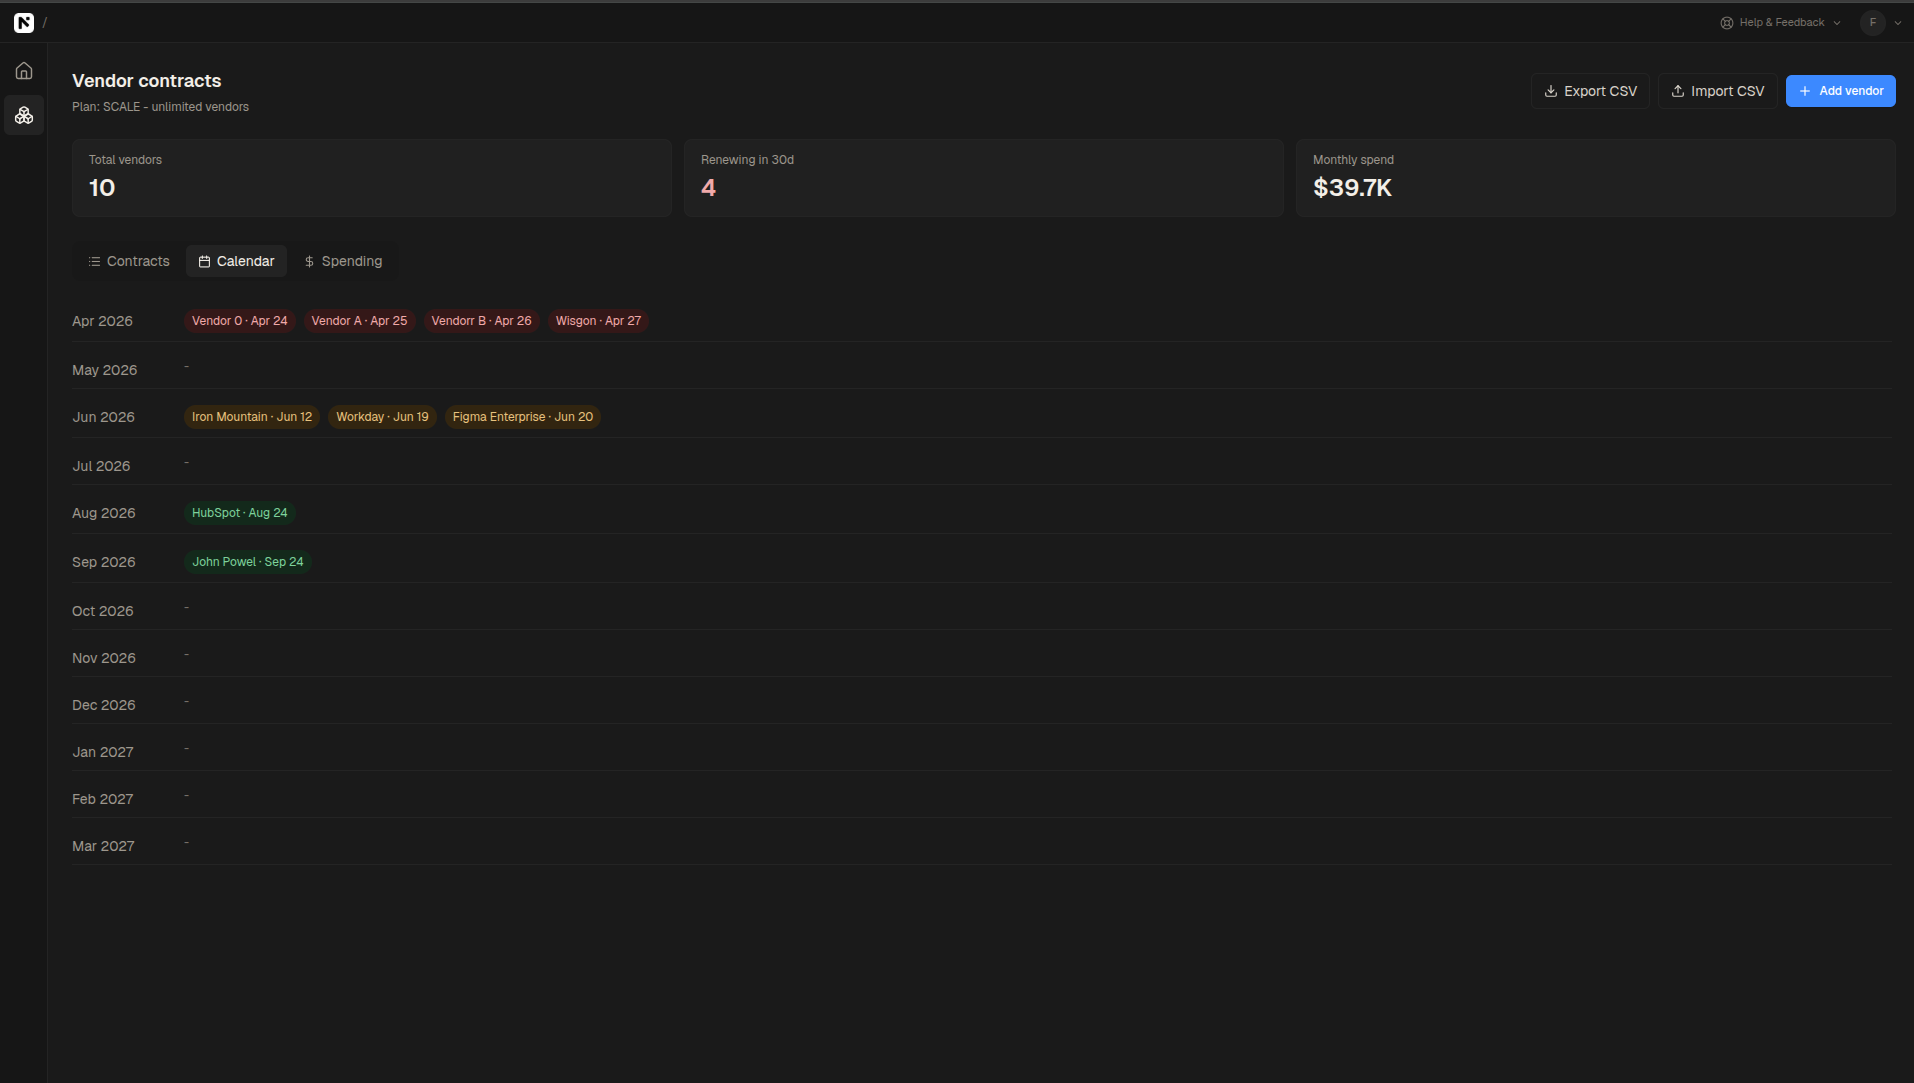Open the HubSpot · Aug 24 chip
Screen dimensions: 1914x1083
point(240,513)
